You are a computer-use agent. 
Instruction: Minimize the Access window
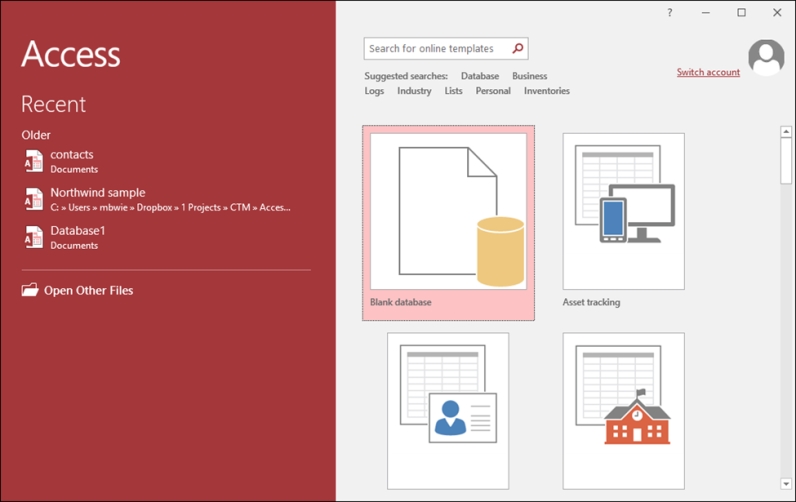coord(706,13)
